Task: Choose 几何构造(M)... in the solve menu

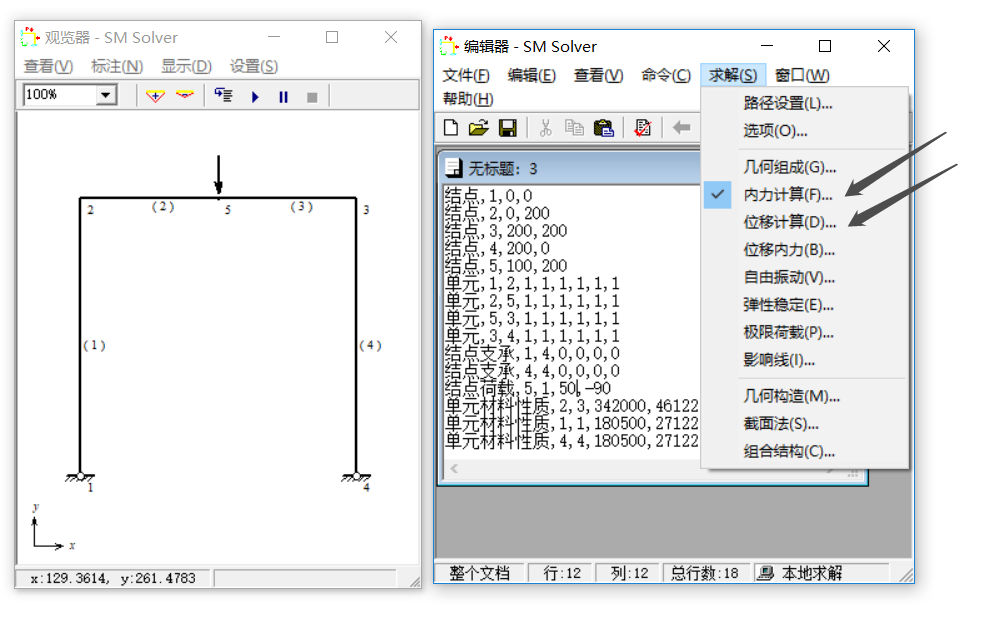Action: 805,396
